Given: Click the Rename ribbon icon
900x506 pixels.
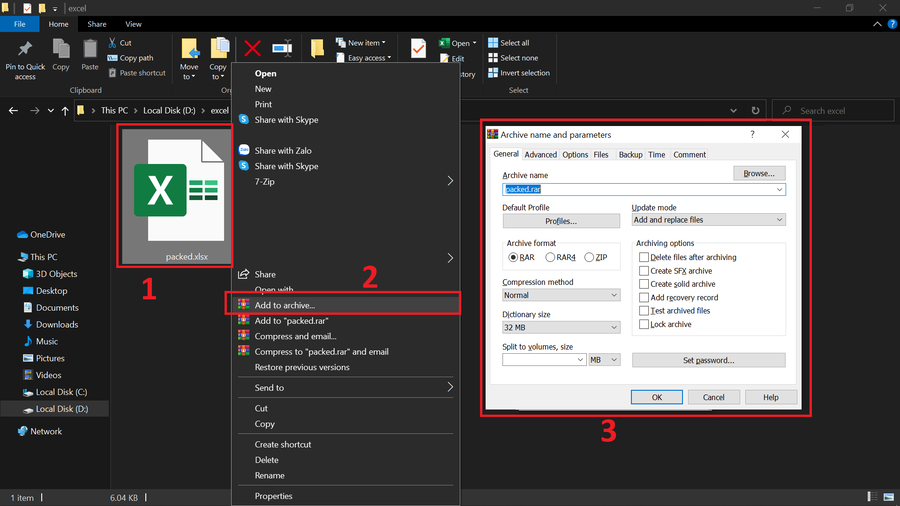Looking at the screenshot, I should [282, 49].
